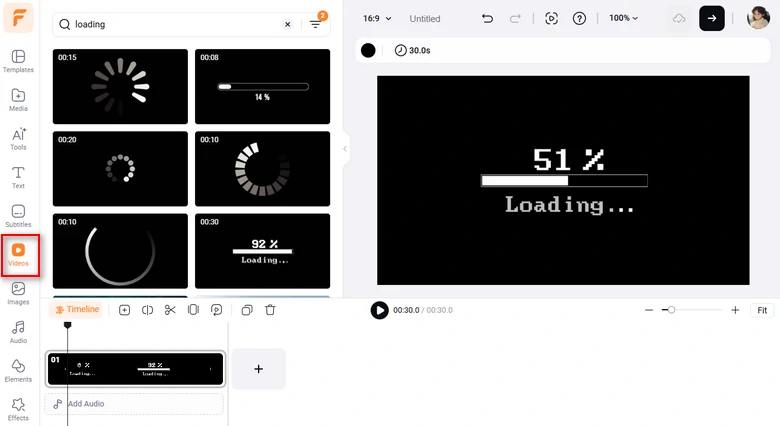Click the timeline zoom slider handle
The image size is (780, 426).
point(671,310)
